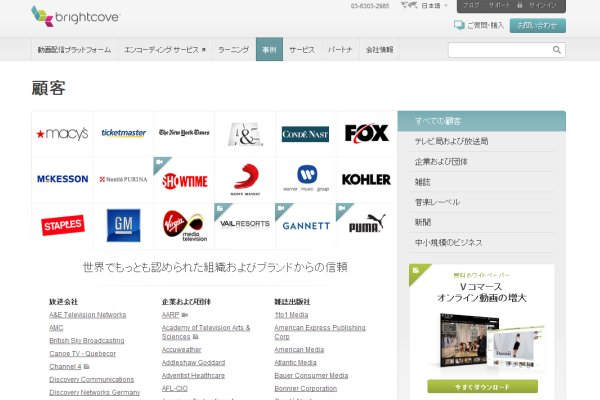Open the Showtime logo tile
The image size is (600, 400).
[184, 180]
